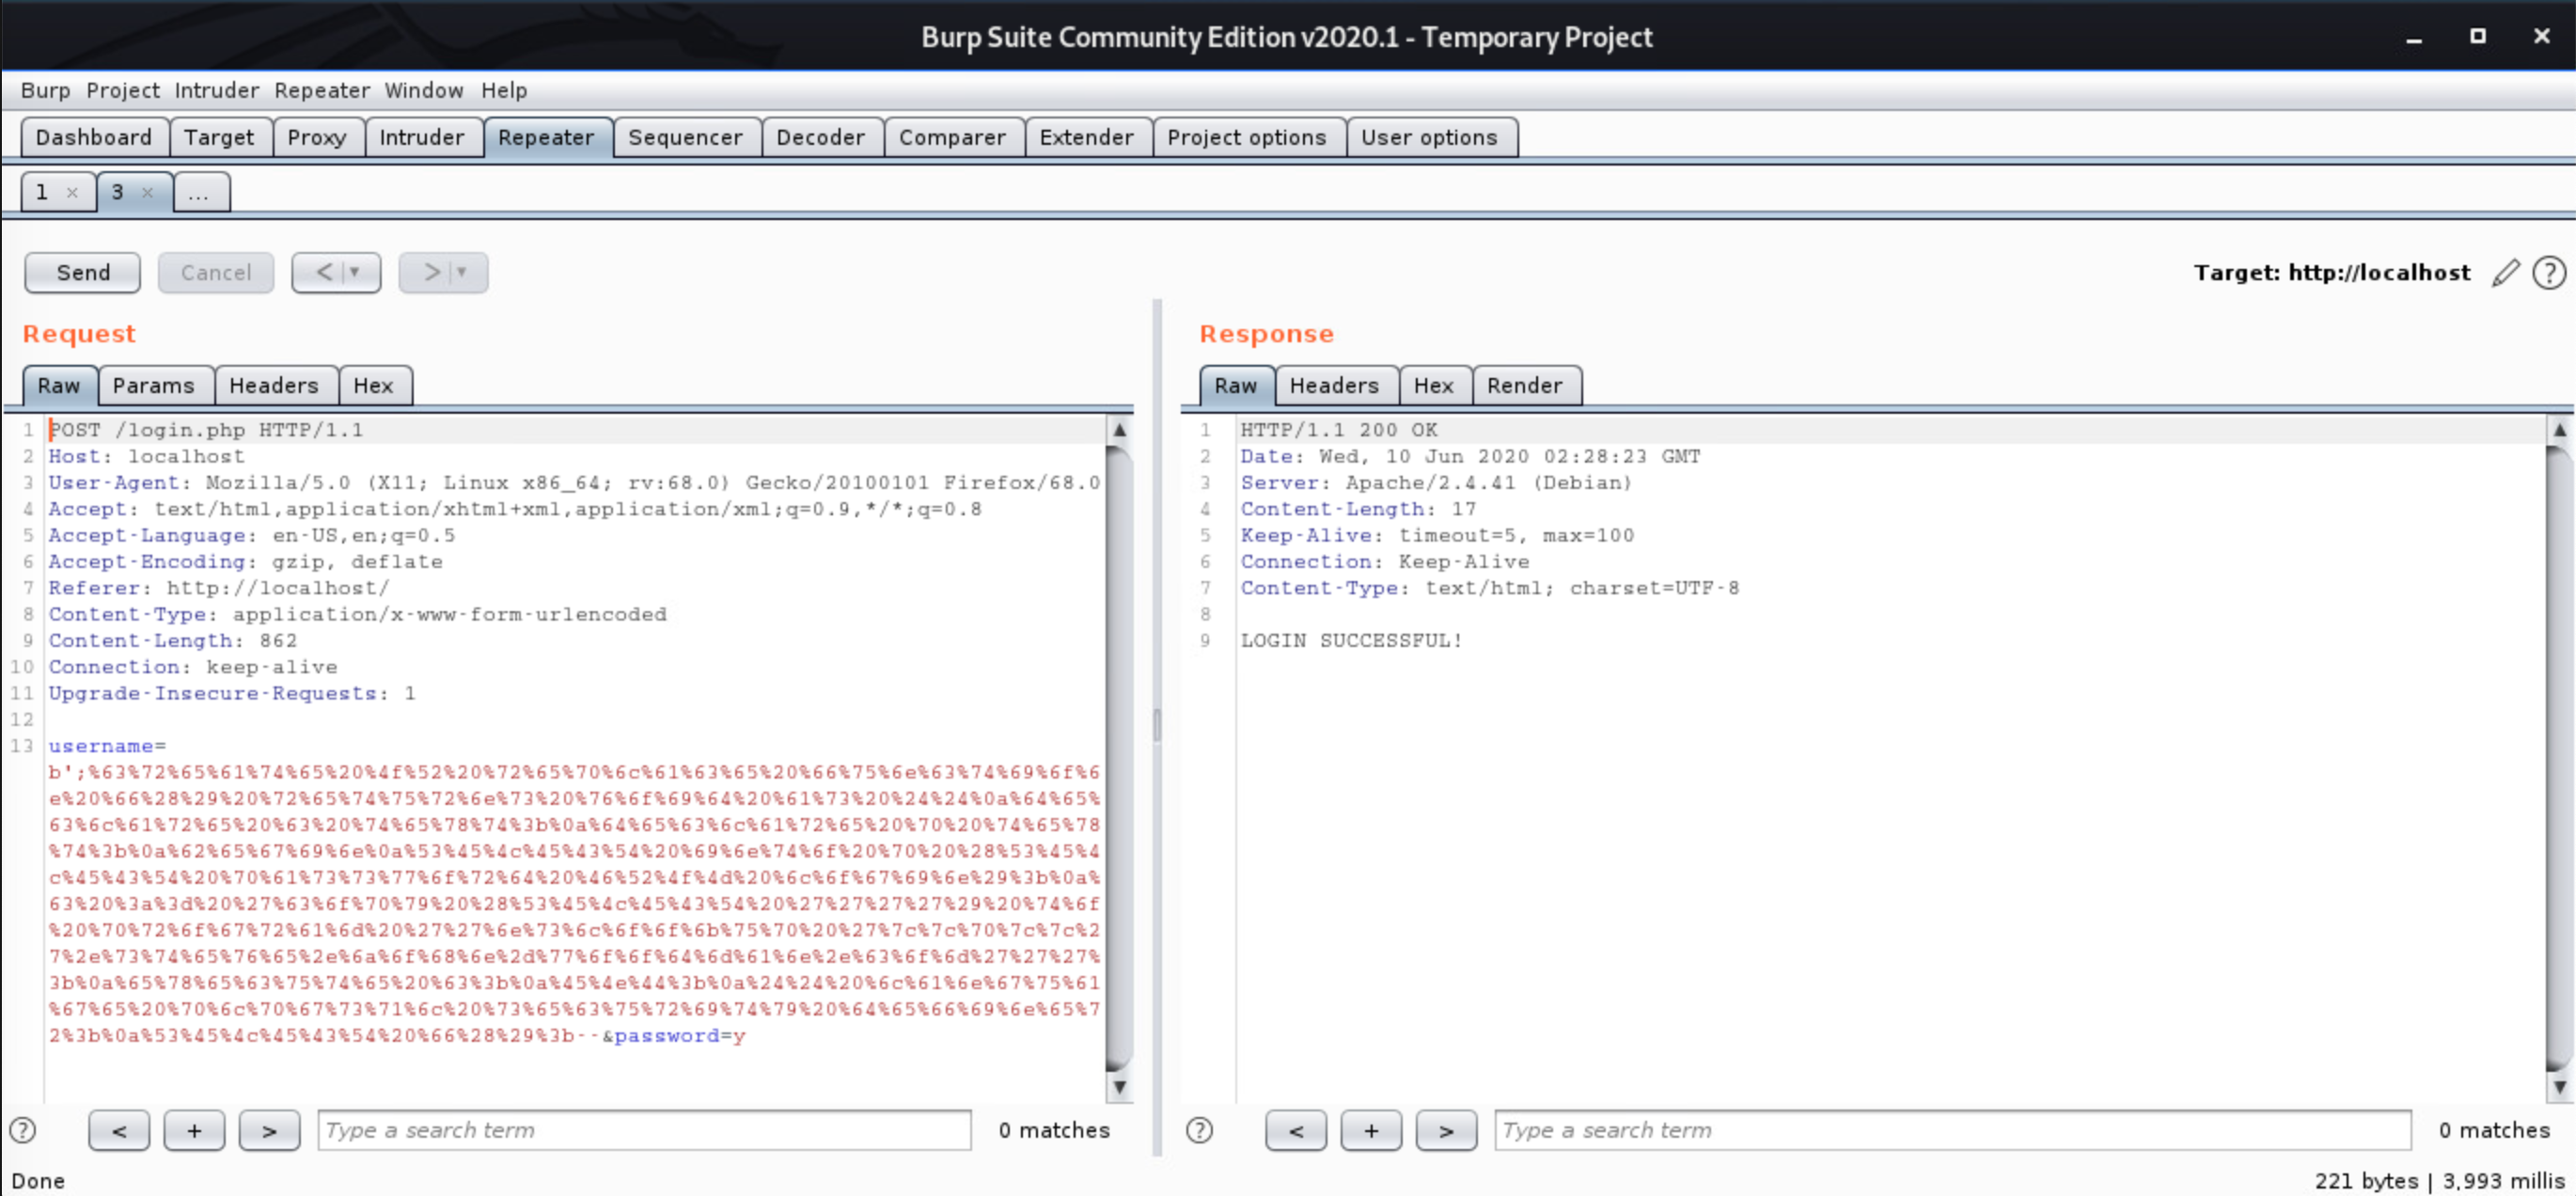This screenshot has width=2576, height=1196.
Task: Open request search options plus button
Action: 194,1130
